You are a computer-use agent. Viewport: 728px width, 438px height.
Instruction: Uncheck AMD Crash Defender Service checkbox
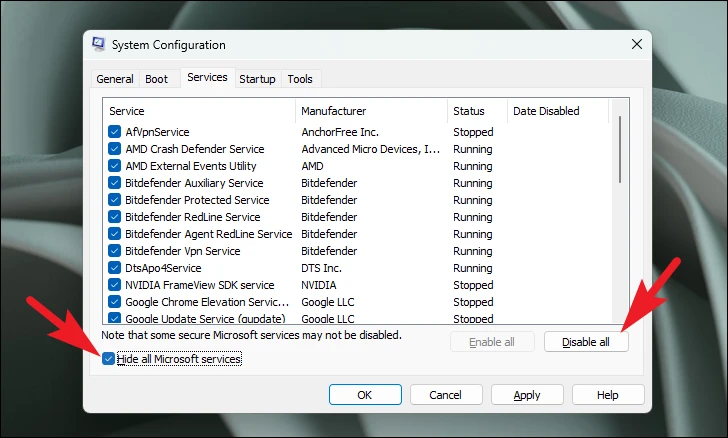click(x=114, y=149)
